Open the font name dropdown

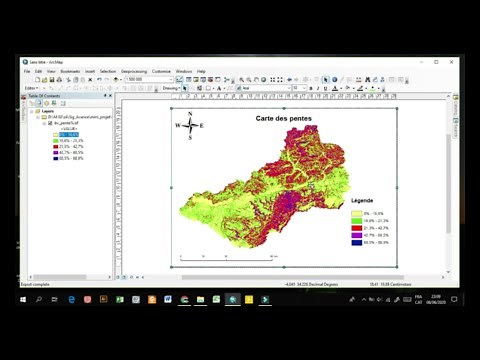coord(289,88)
